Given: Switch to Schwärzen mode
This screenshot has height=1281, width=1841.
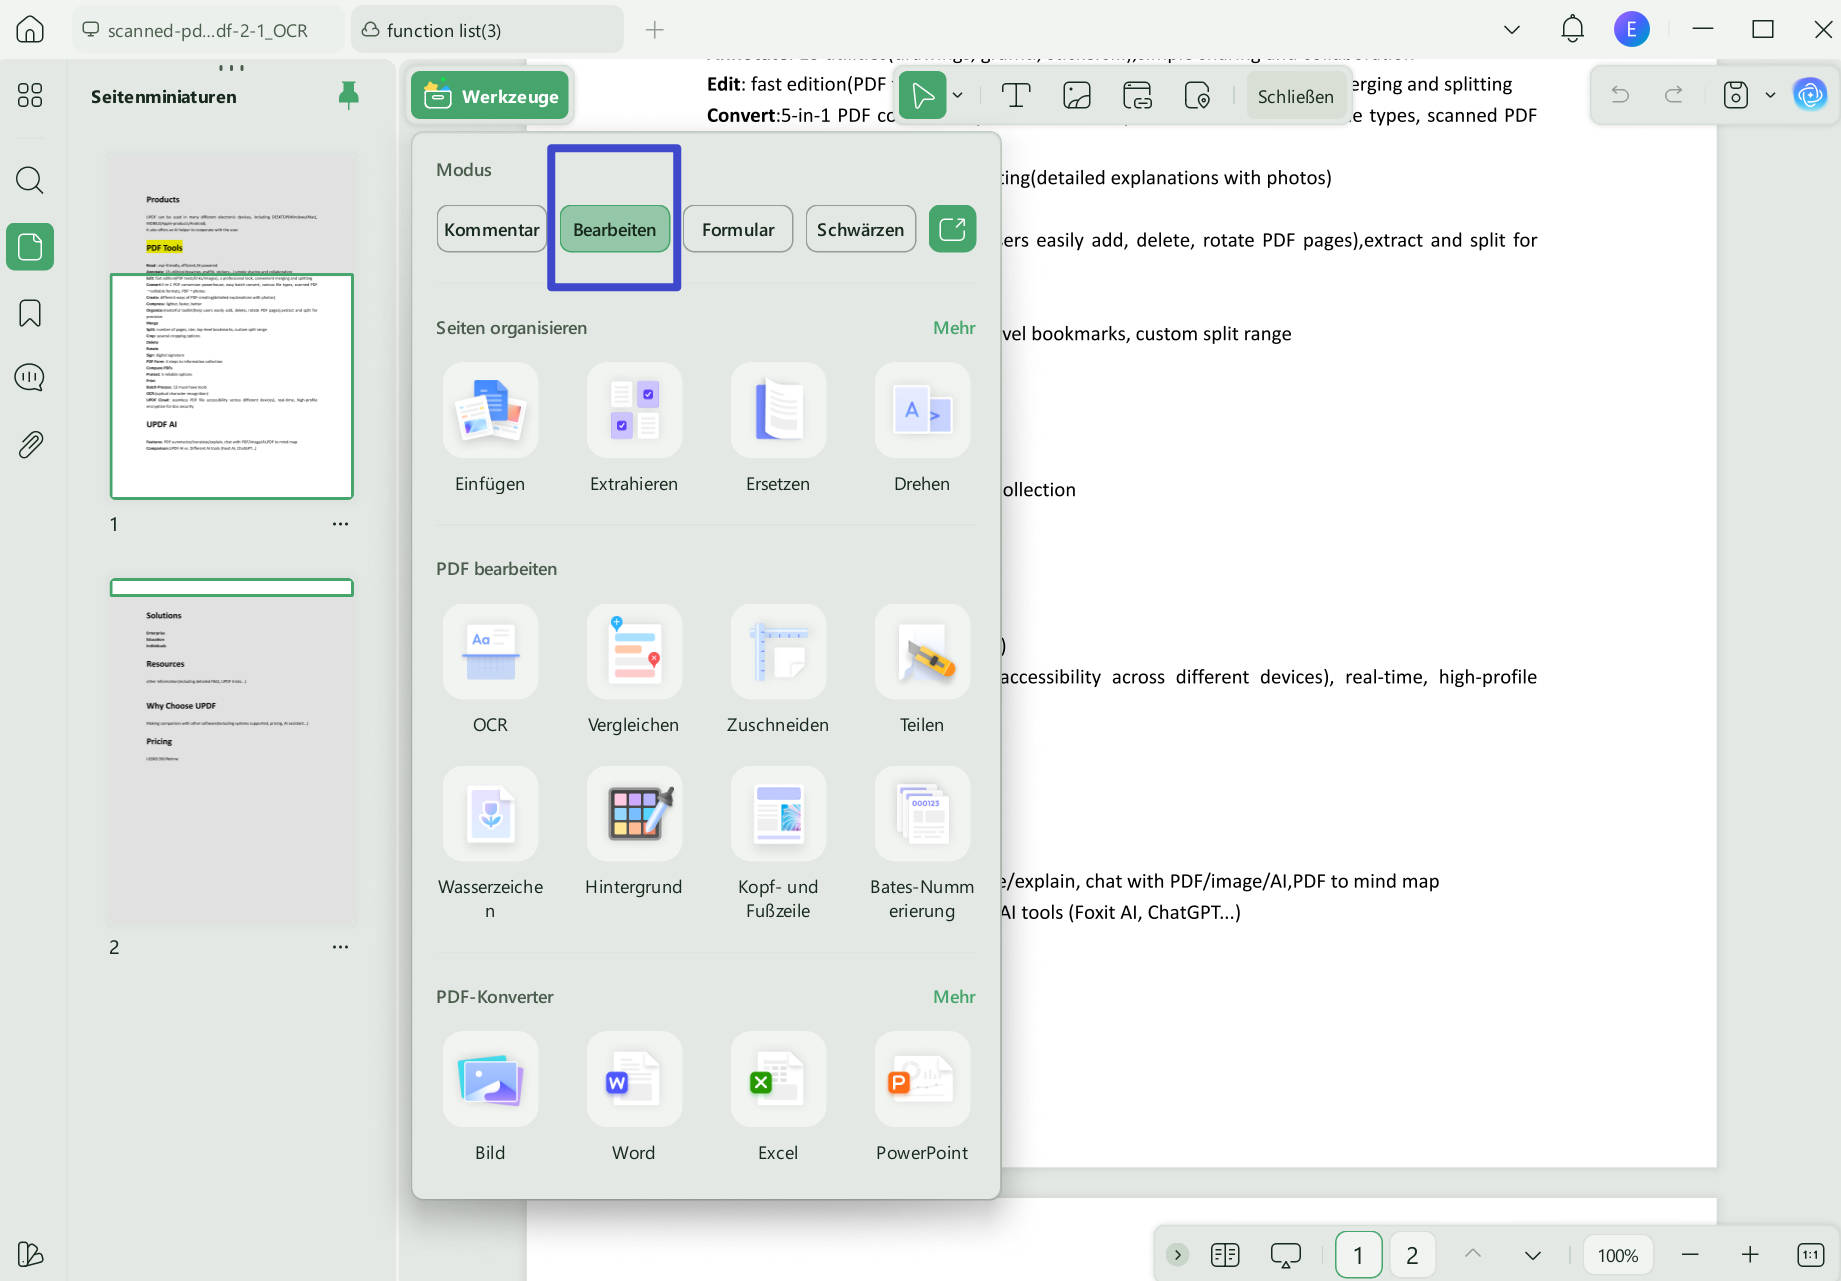Looking at the screenshot, I should [x=860, y=229].
